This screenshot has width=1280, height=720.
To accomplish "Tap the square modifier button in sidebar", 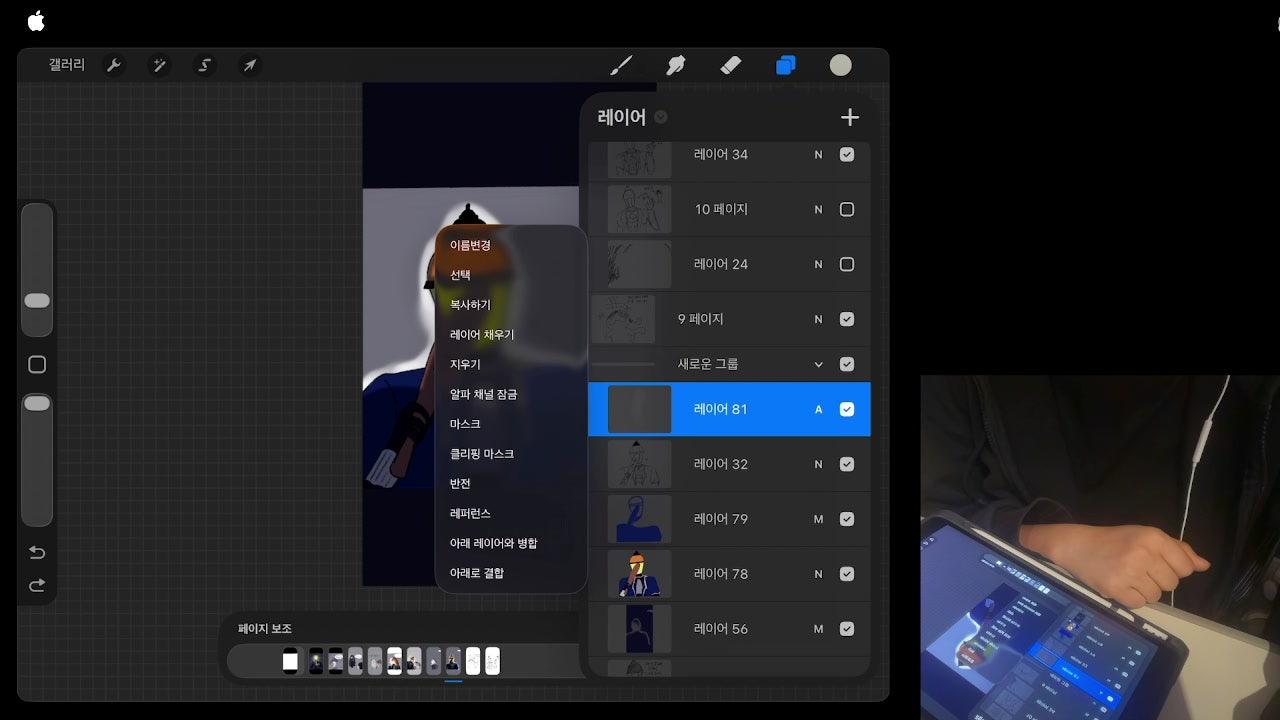I will click(37, 365).
